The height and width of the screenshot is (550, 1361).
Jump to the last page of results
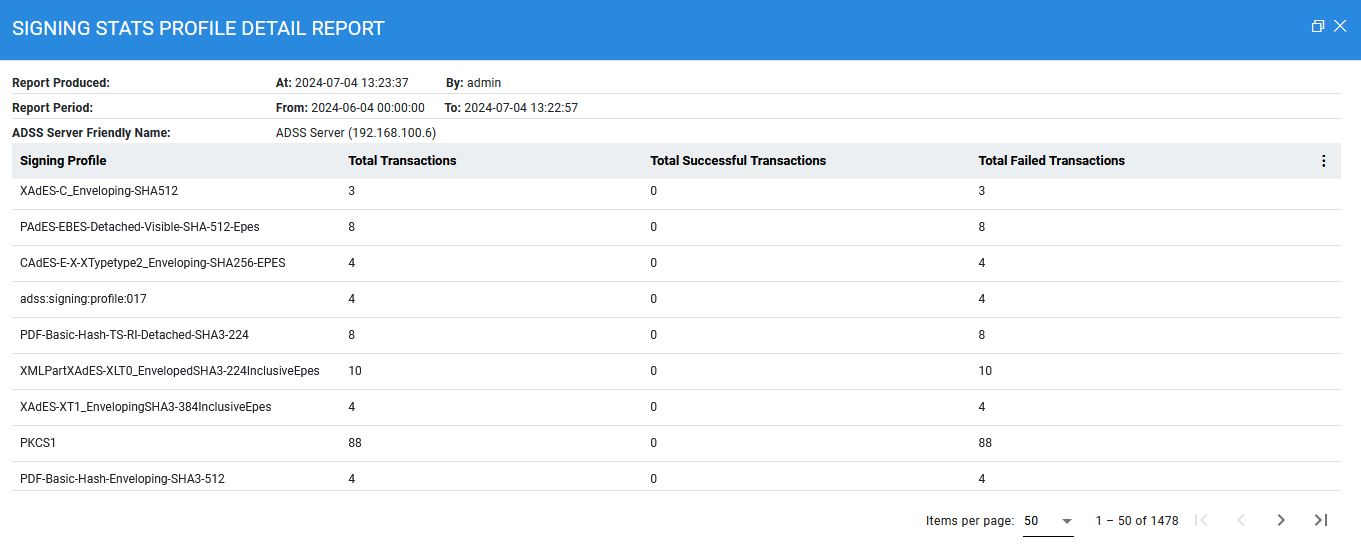pos(1320,520)
